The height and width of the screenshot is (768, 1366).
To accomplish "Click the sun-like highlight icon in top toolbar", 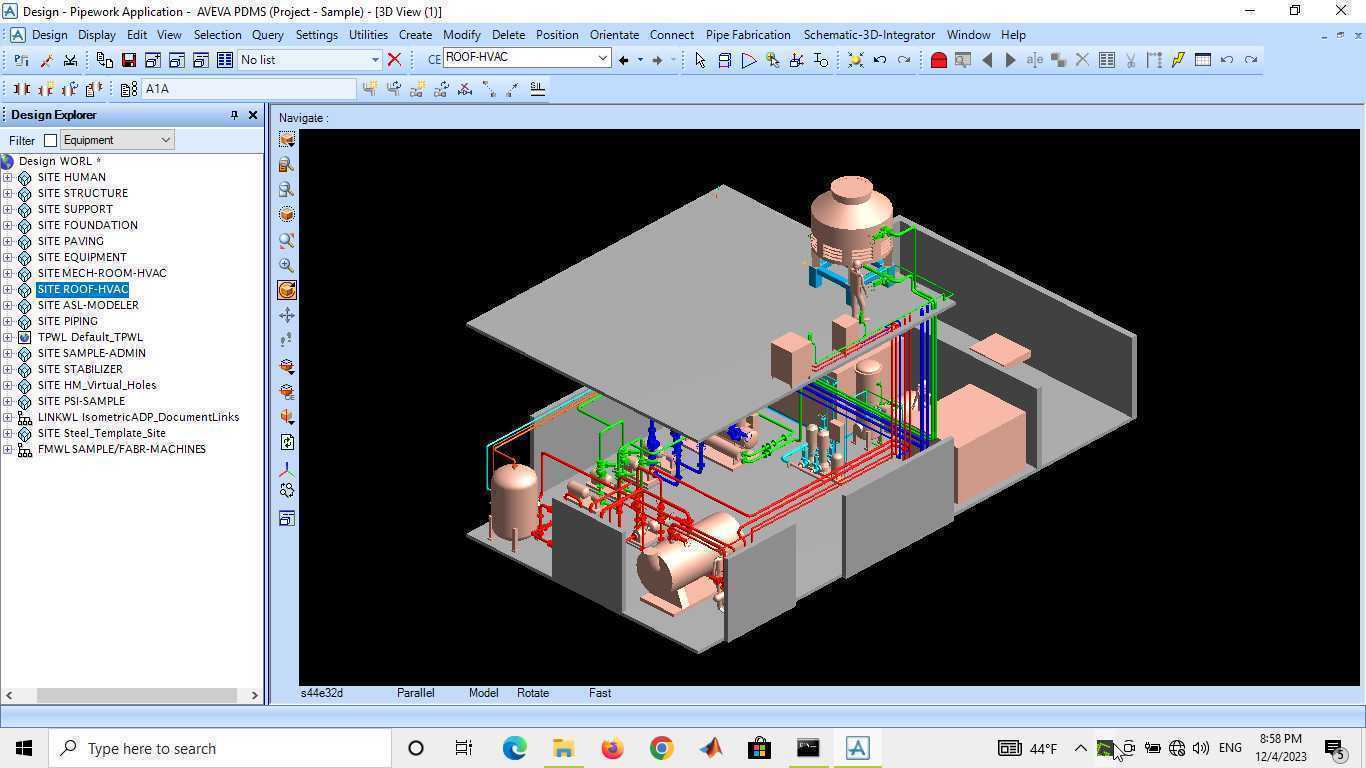I will (x=856, y=60).
